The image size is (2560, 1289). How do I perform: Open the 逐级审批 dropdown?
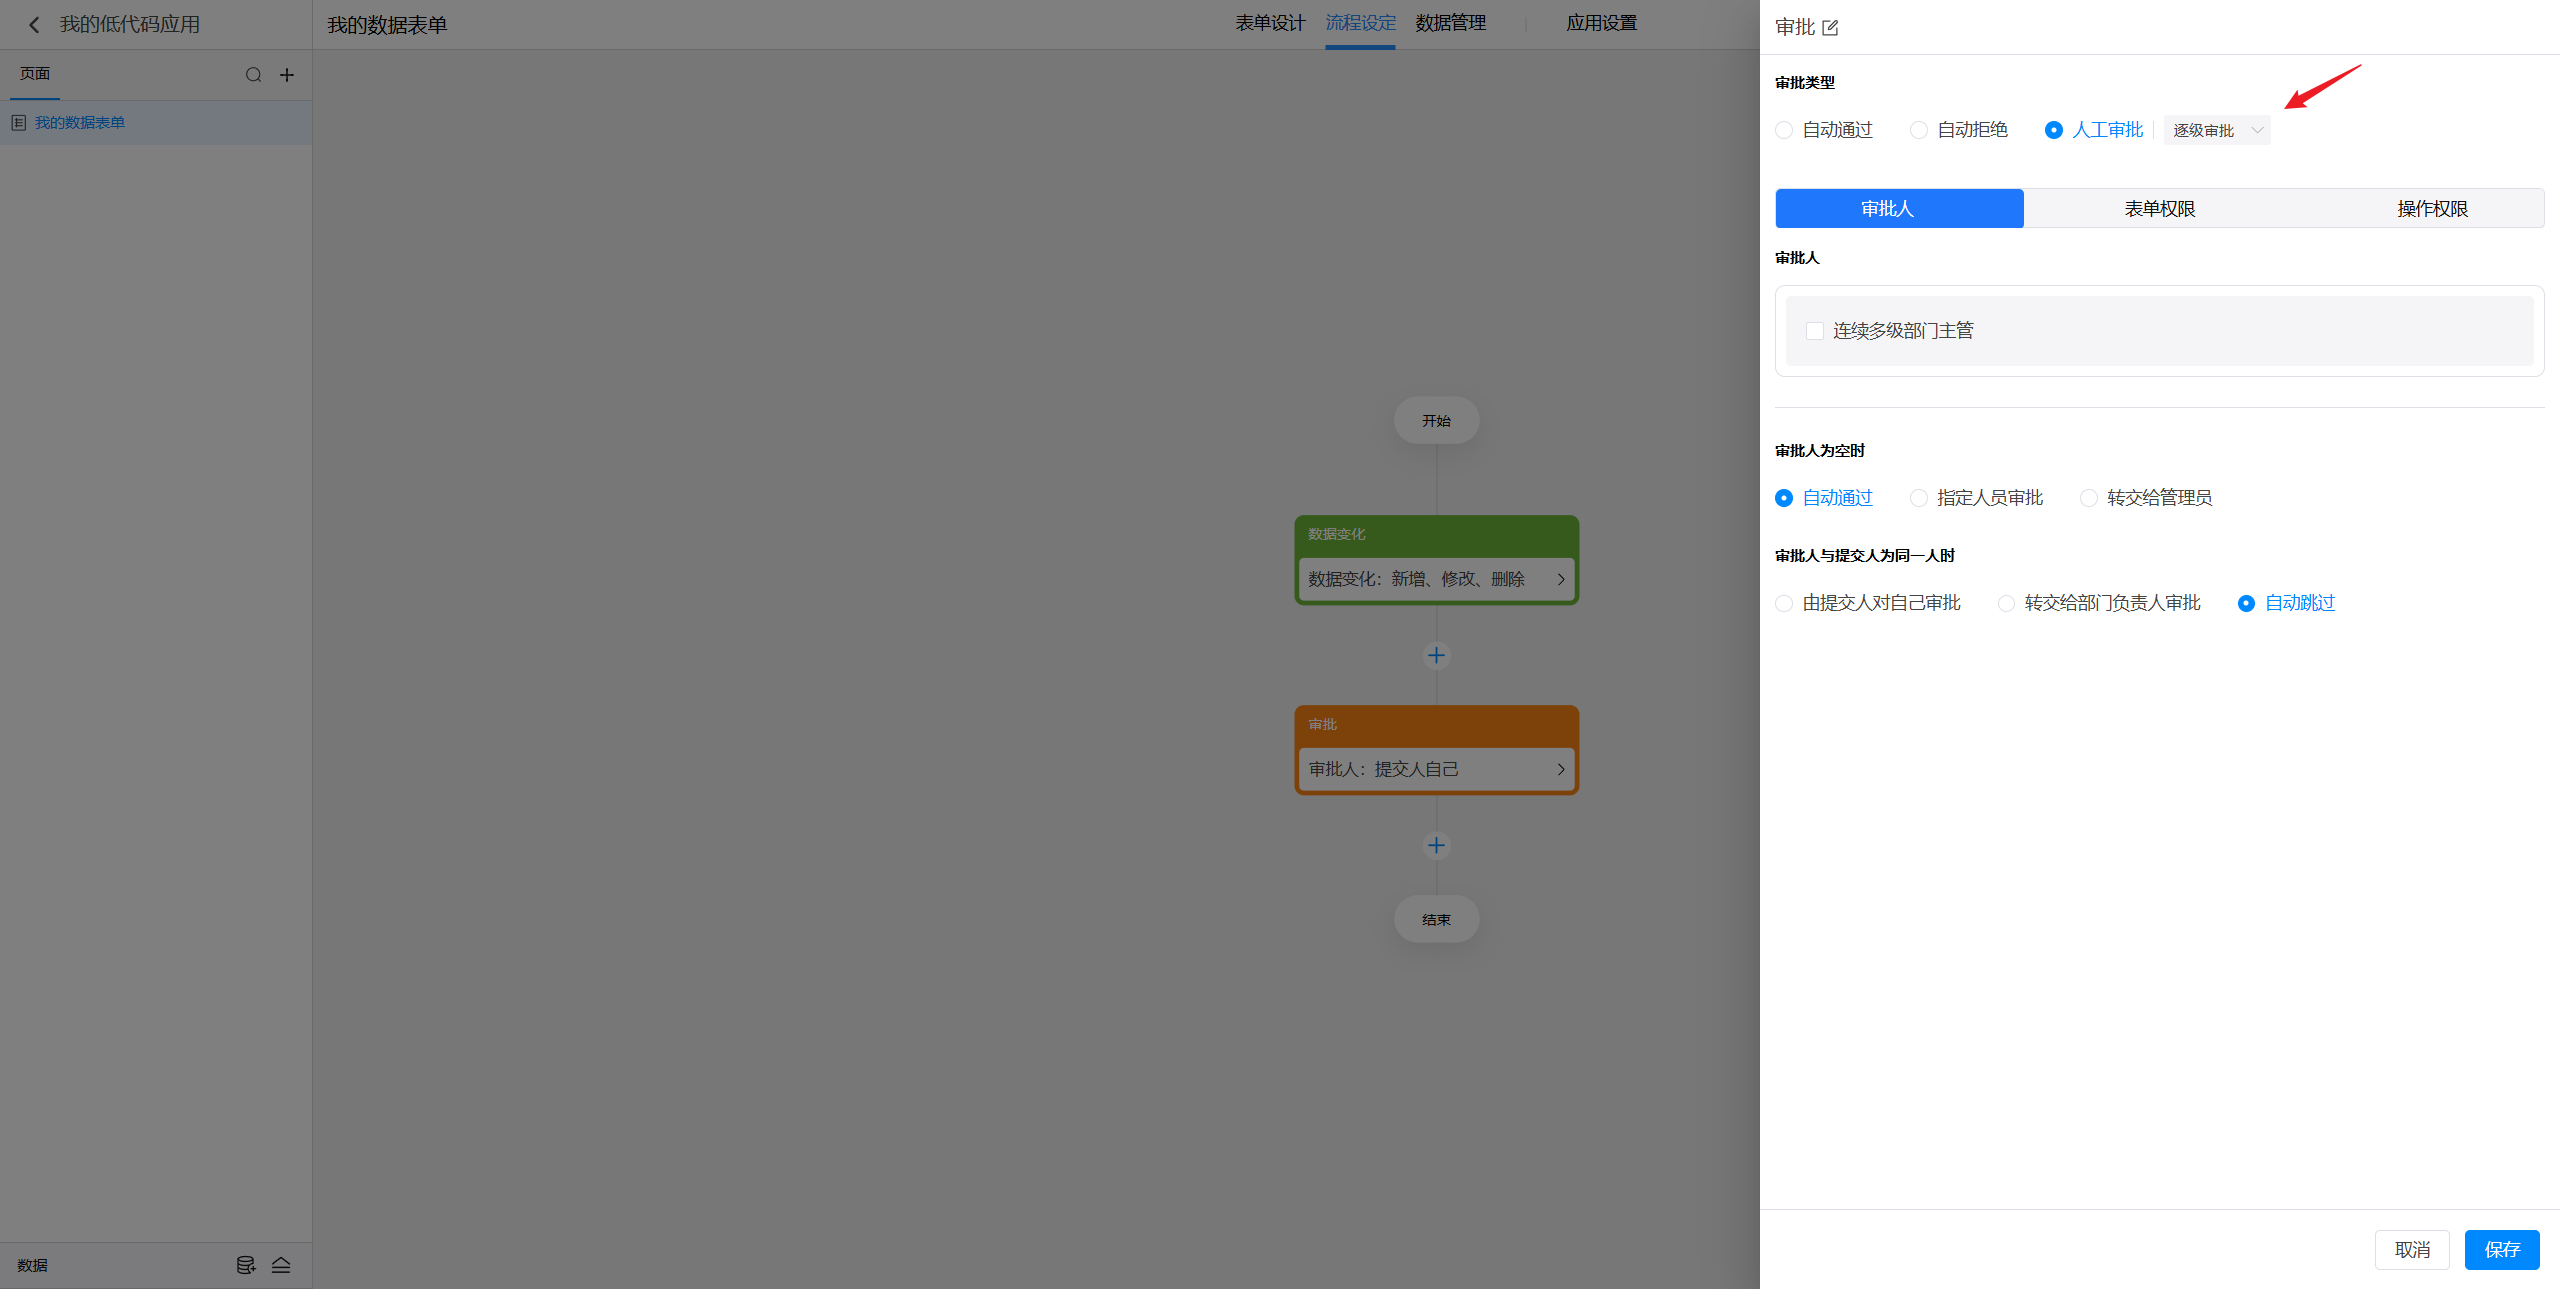pos(2216,130)
